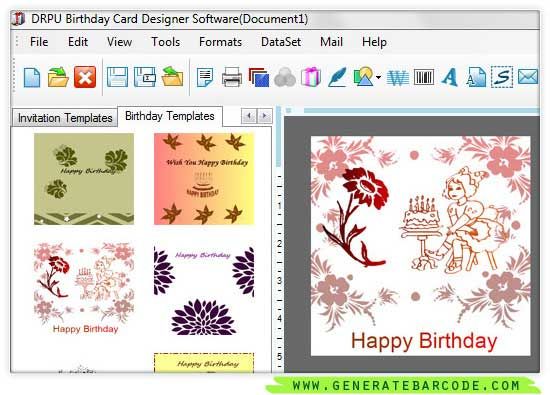This screenshot has height=395, width=550.
Task: Expand the image insert dropdown arrow
Action: tap(378, 77)
